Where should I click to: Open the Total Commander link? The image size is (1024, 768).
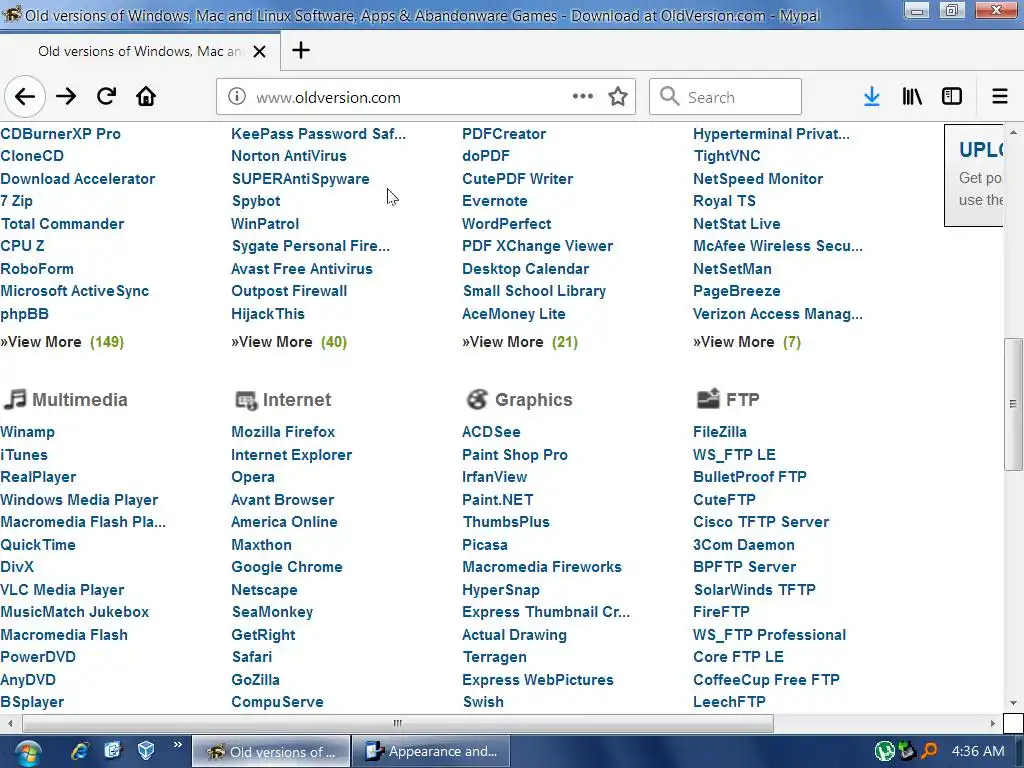point(62,224)
